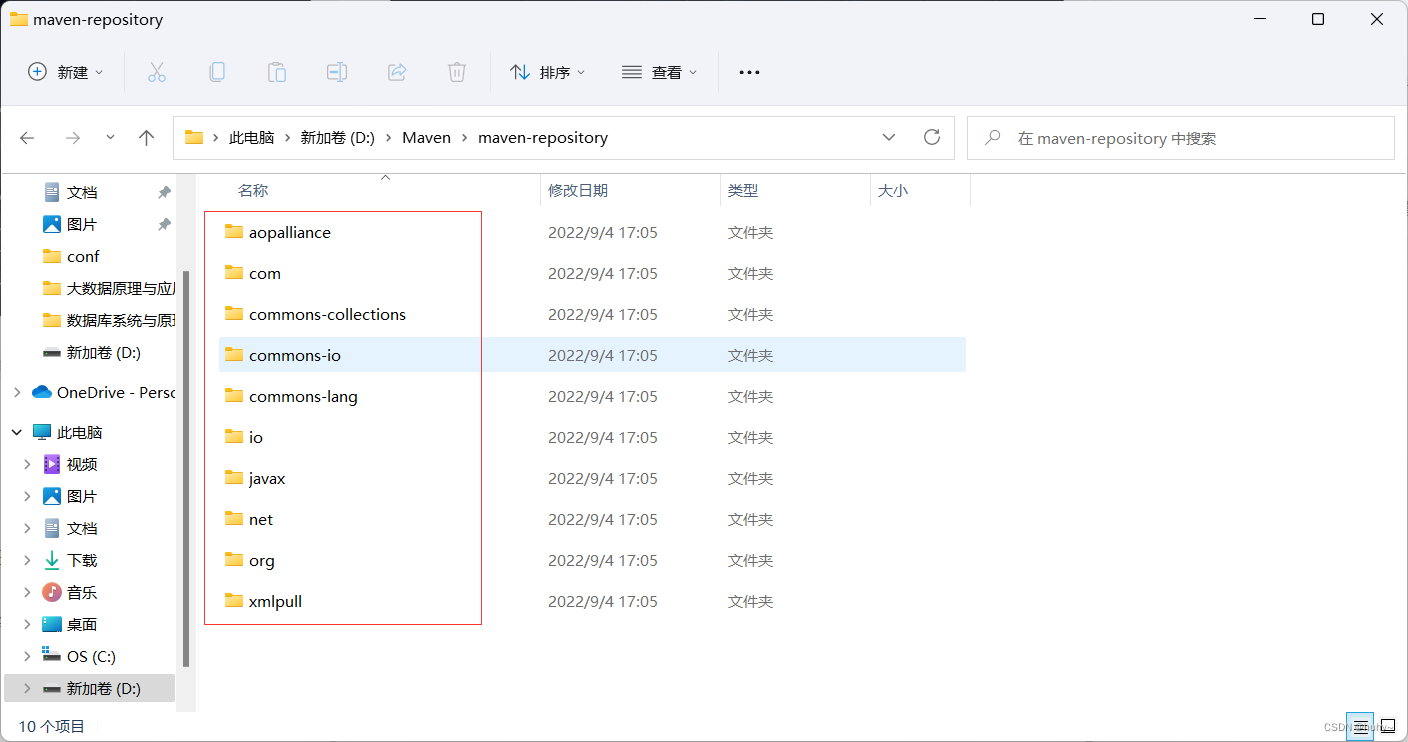Click the Rename icon in toolbar
Image resolution: width=1408 pixels, height=742 pixels.
(337, 72)
